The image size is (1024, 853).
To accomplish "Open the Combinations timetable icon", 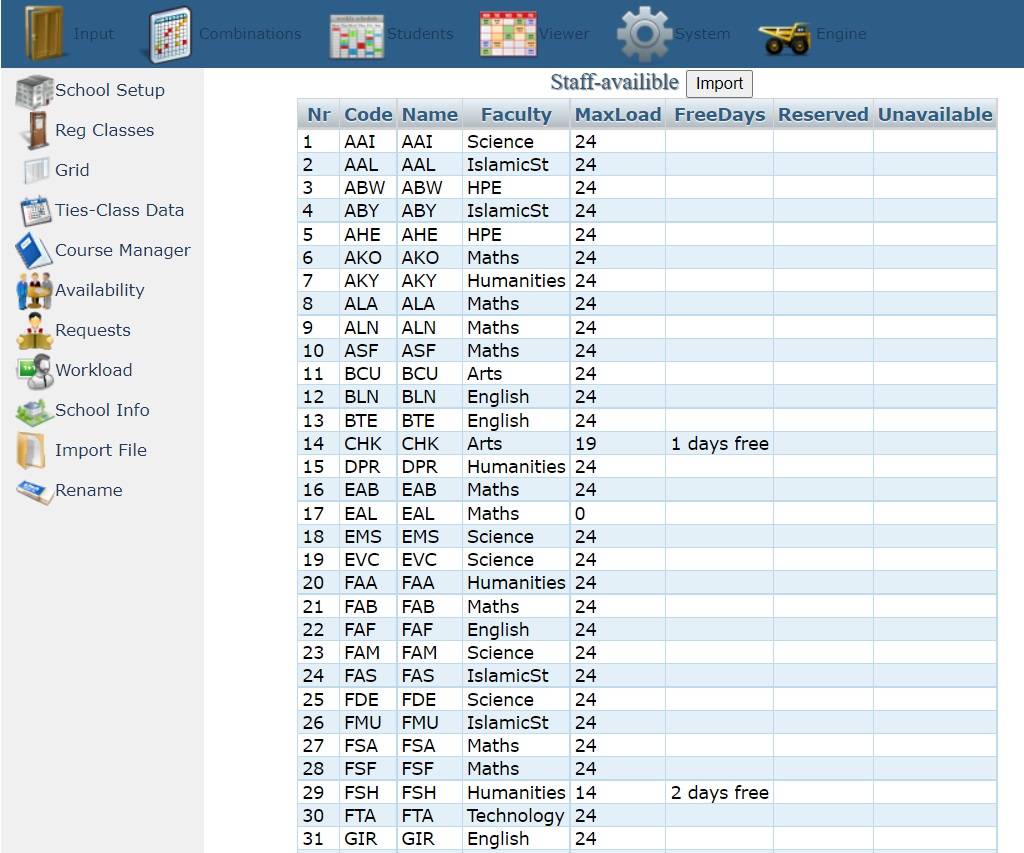I will click(x=170, y=33).
